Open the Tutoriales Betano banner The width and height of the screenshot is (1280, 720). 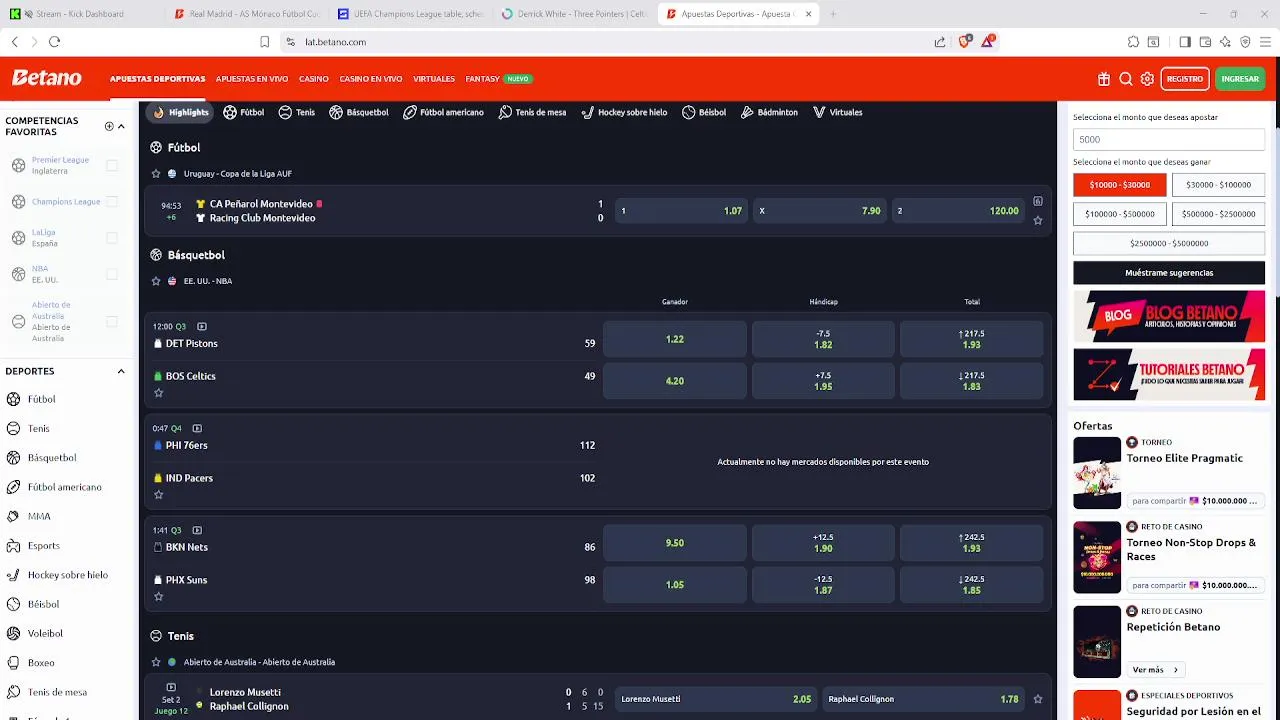click(x=1169, y=375)
